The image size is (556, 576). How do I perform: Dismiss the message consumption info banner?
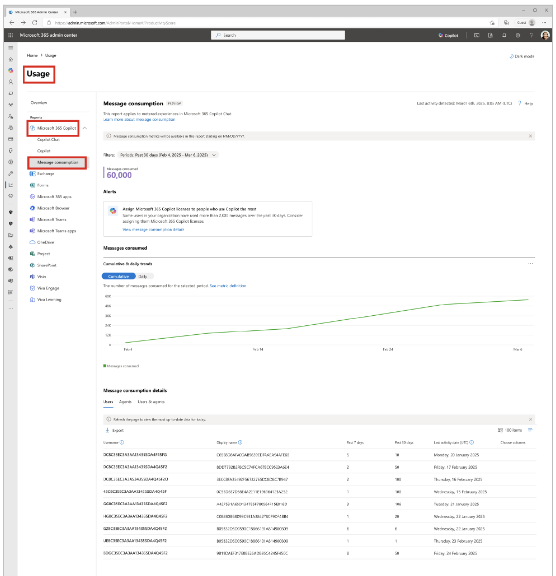coord(530,136)
